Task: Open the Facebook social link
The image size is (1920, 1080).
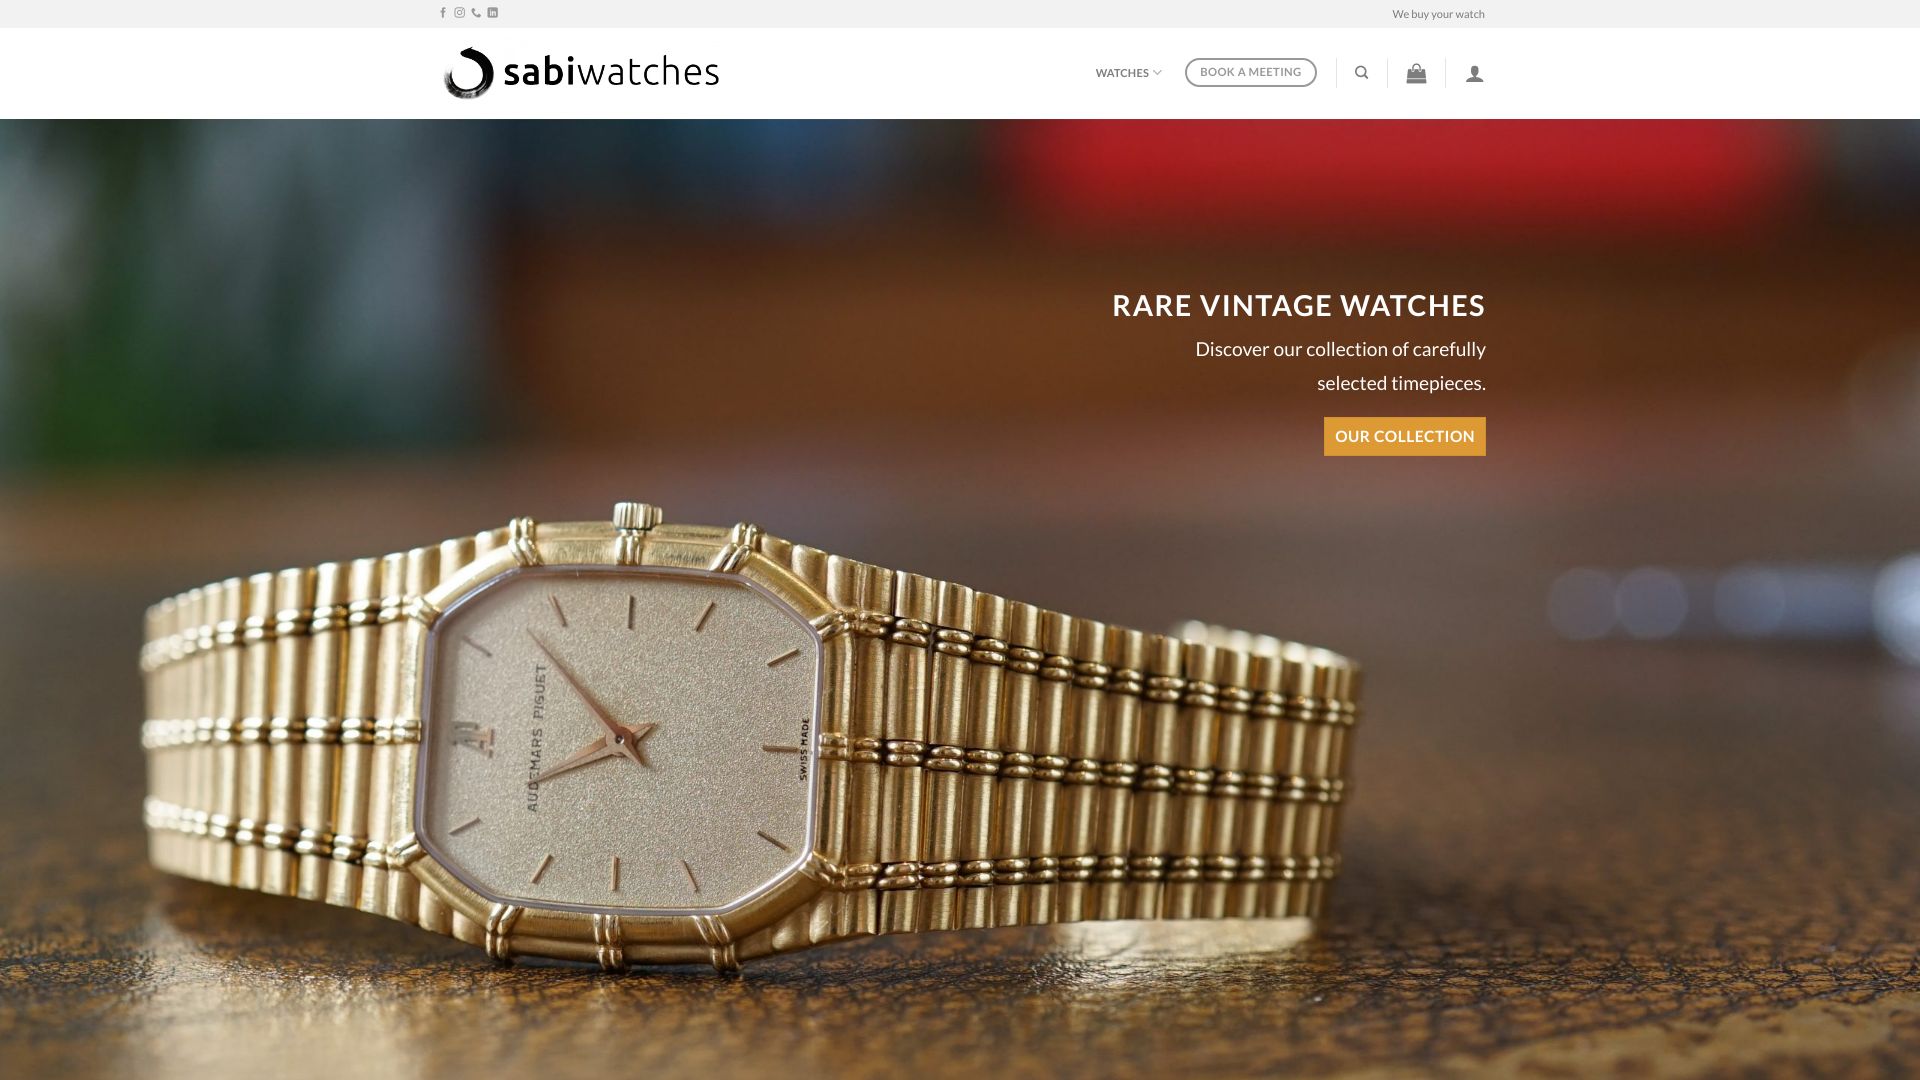Action: [443, 13]
